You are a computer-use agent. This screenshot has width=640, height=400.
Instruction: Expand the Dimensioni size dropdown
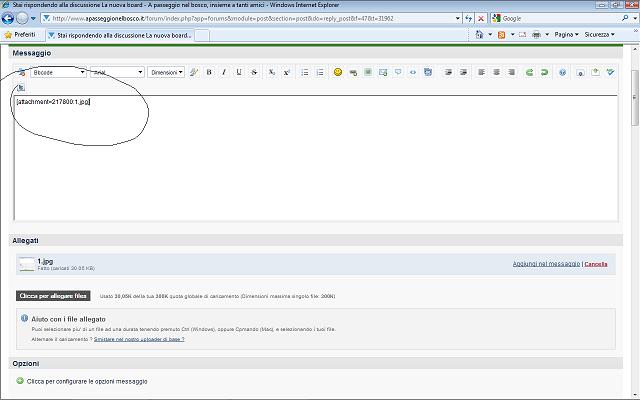tap(166, 72)
